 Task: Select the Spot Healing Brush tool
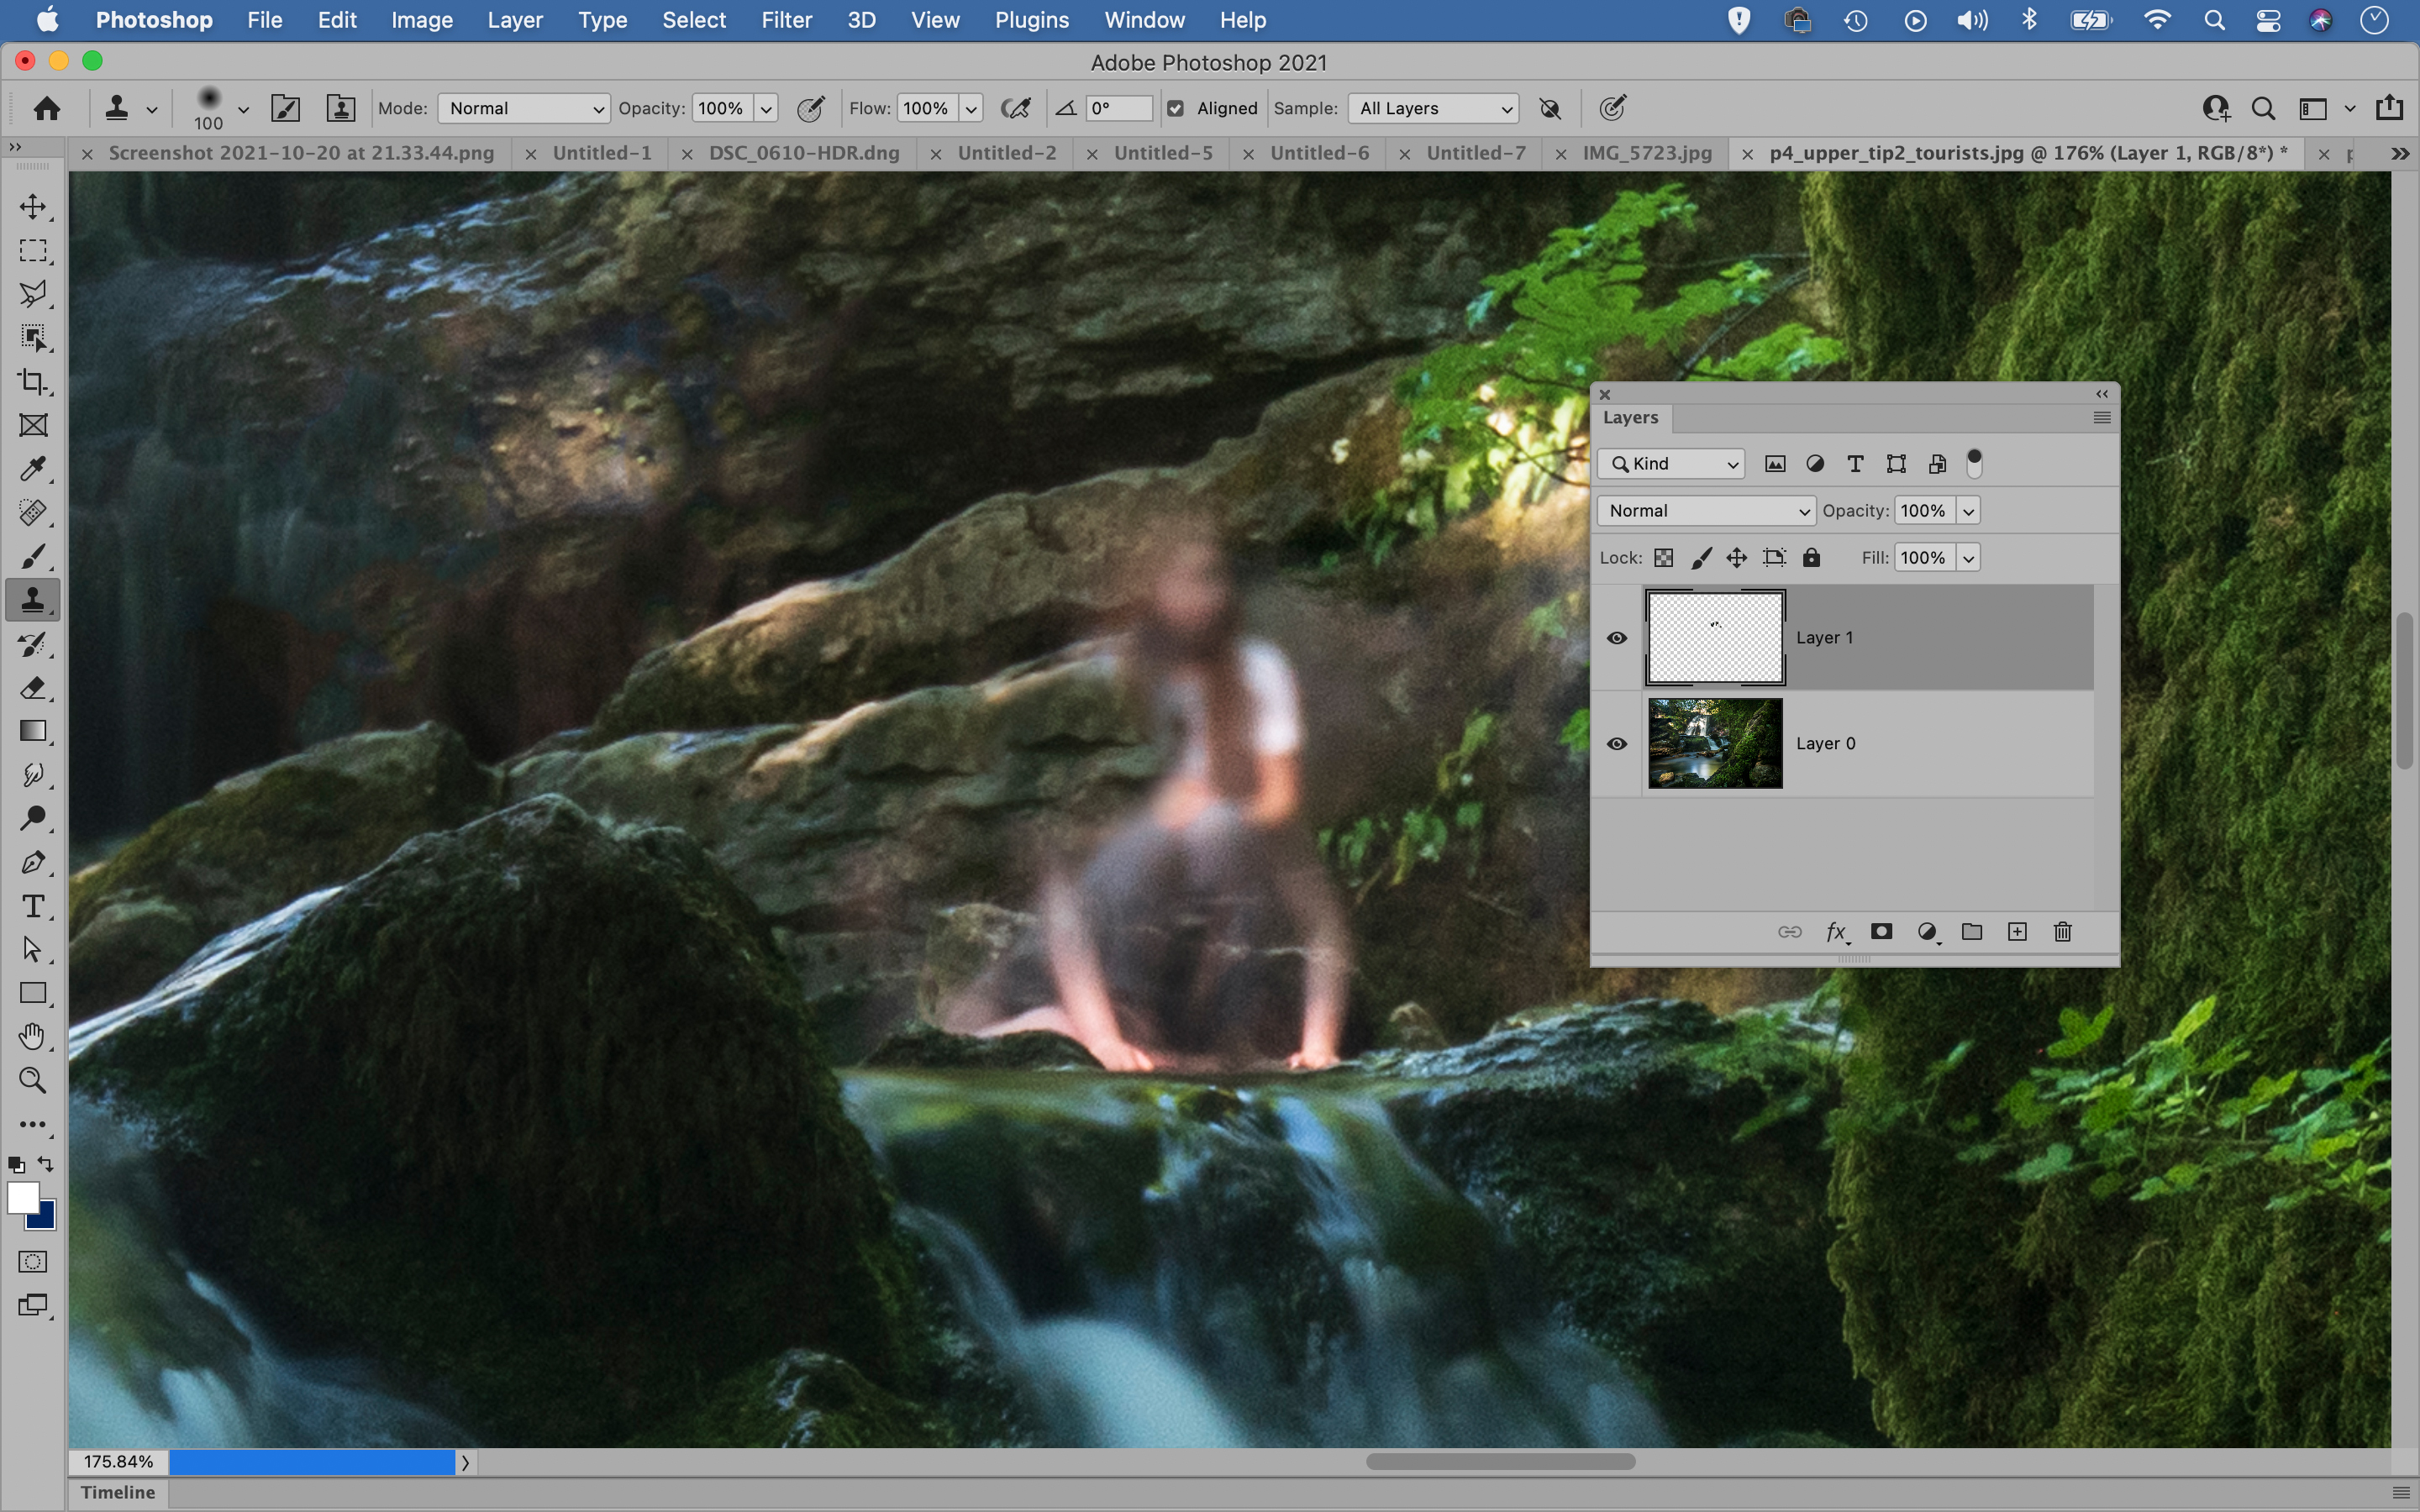33,513
